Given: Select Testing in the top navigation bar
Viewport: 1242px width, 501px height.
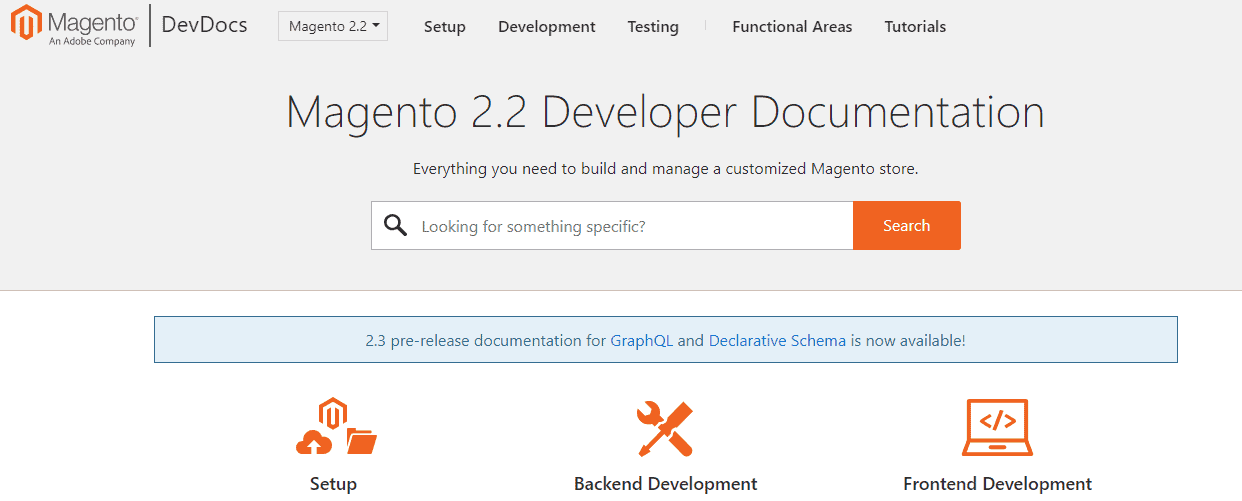Looking at the screenshot, I should 652,27.
